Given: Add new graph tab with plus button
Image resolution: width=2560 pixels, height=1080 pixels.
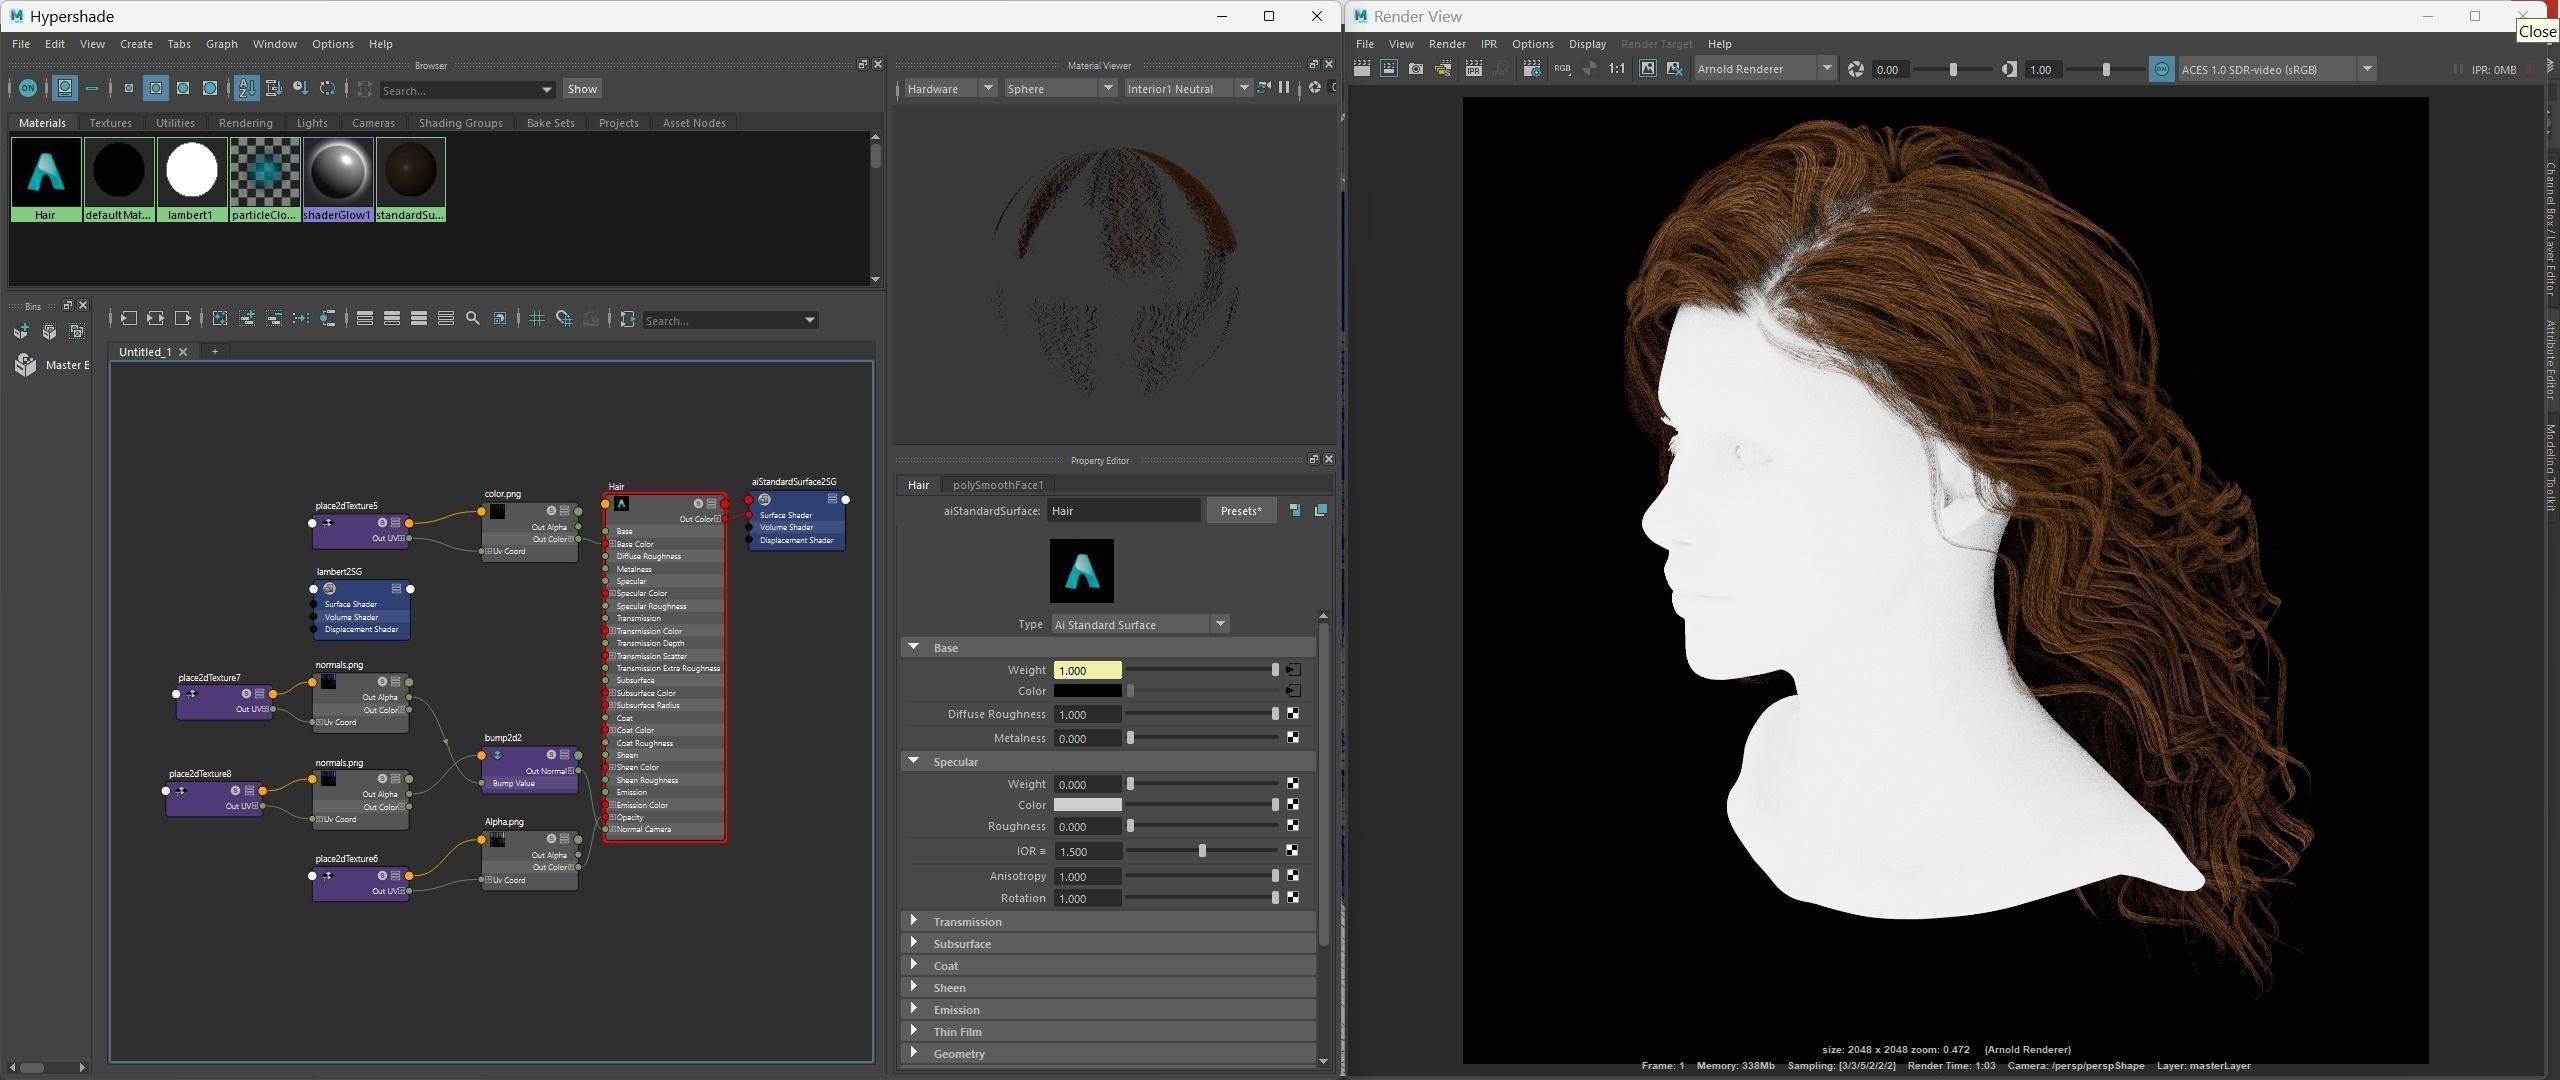Looking at the screenshot, I should 214,352.
